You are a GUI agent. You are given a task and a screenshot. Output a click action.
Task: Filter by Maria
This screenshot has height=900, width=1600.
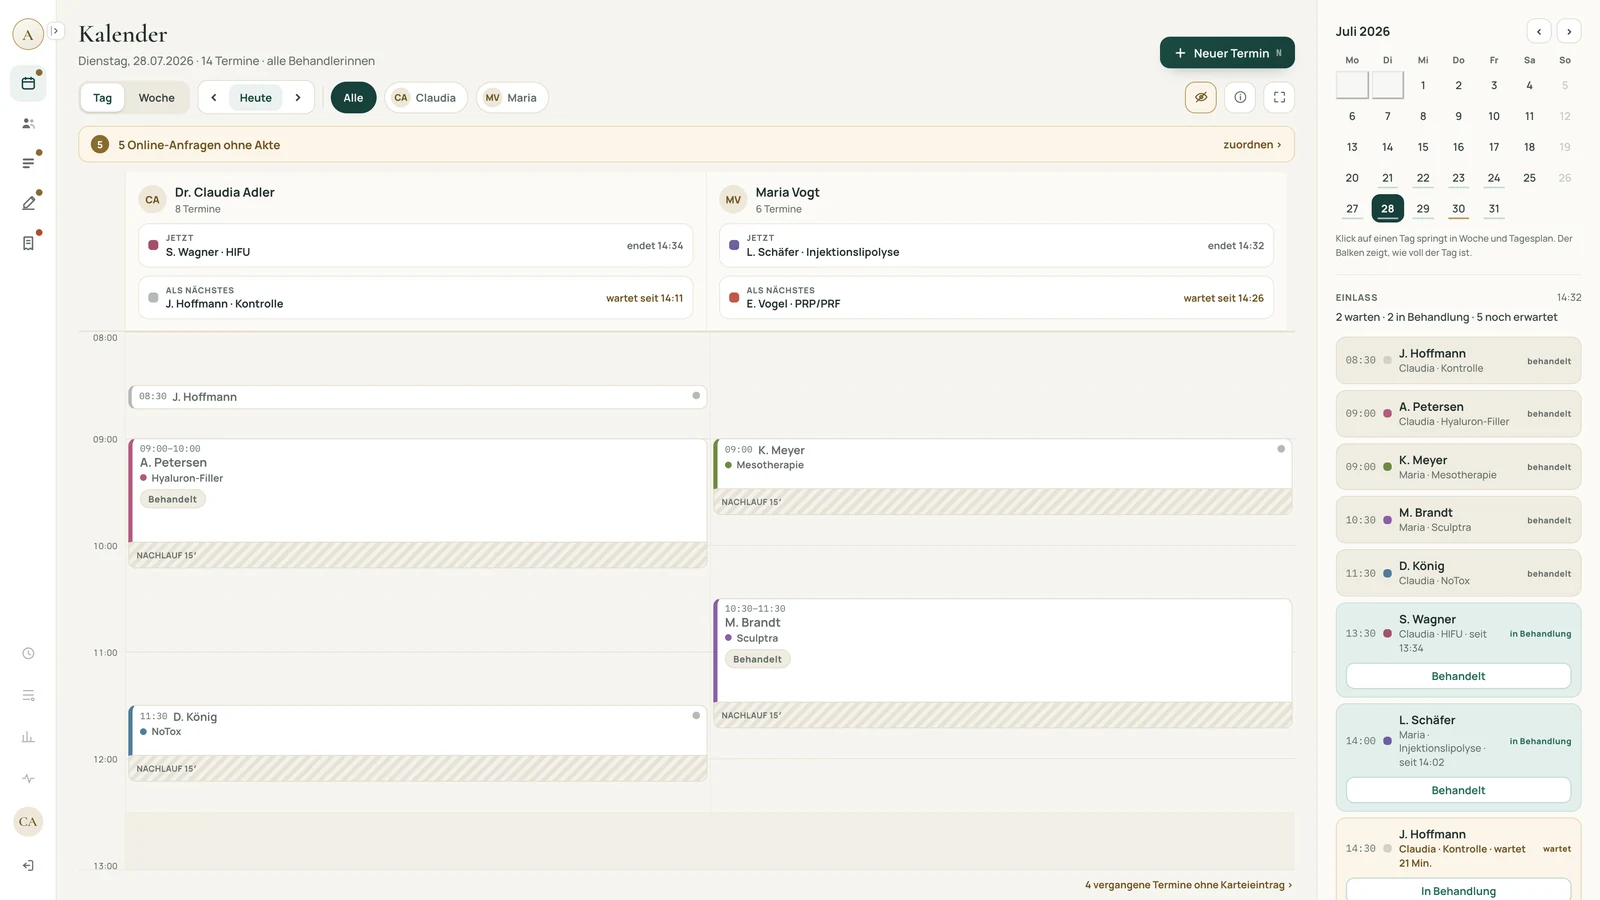point(512,97)
